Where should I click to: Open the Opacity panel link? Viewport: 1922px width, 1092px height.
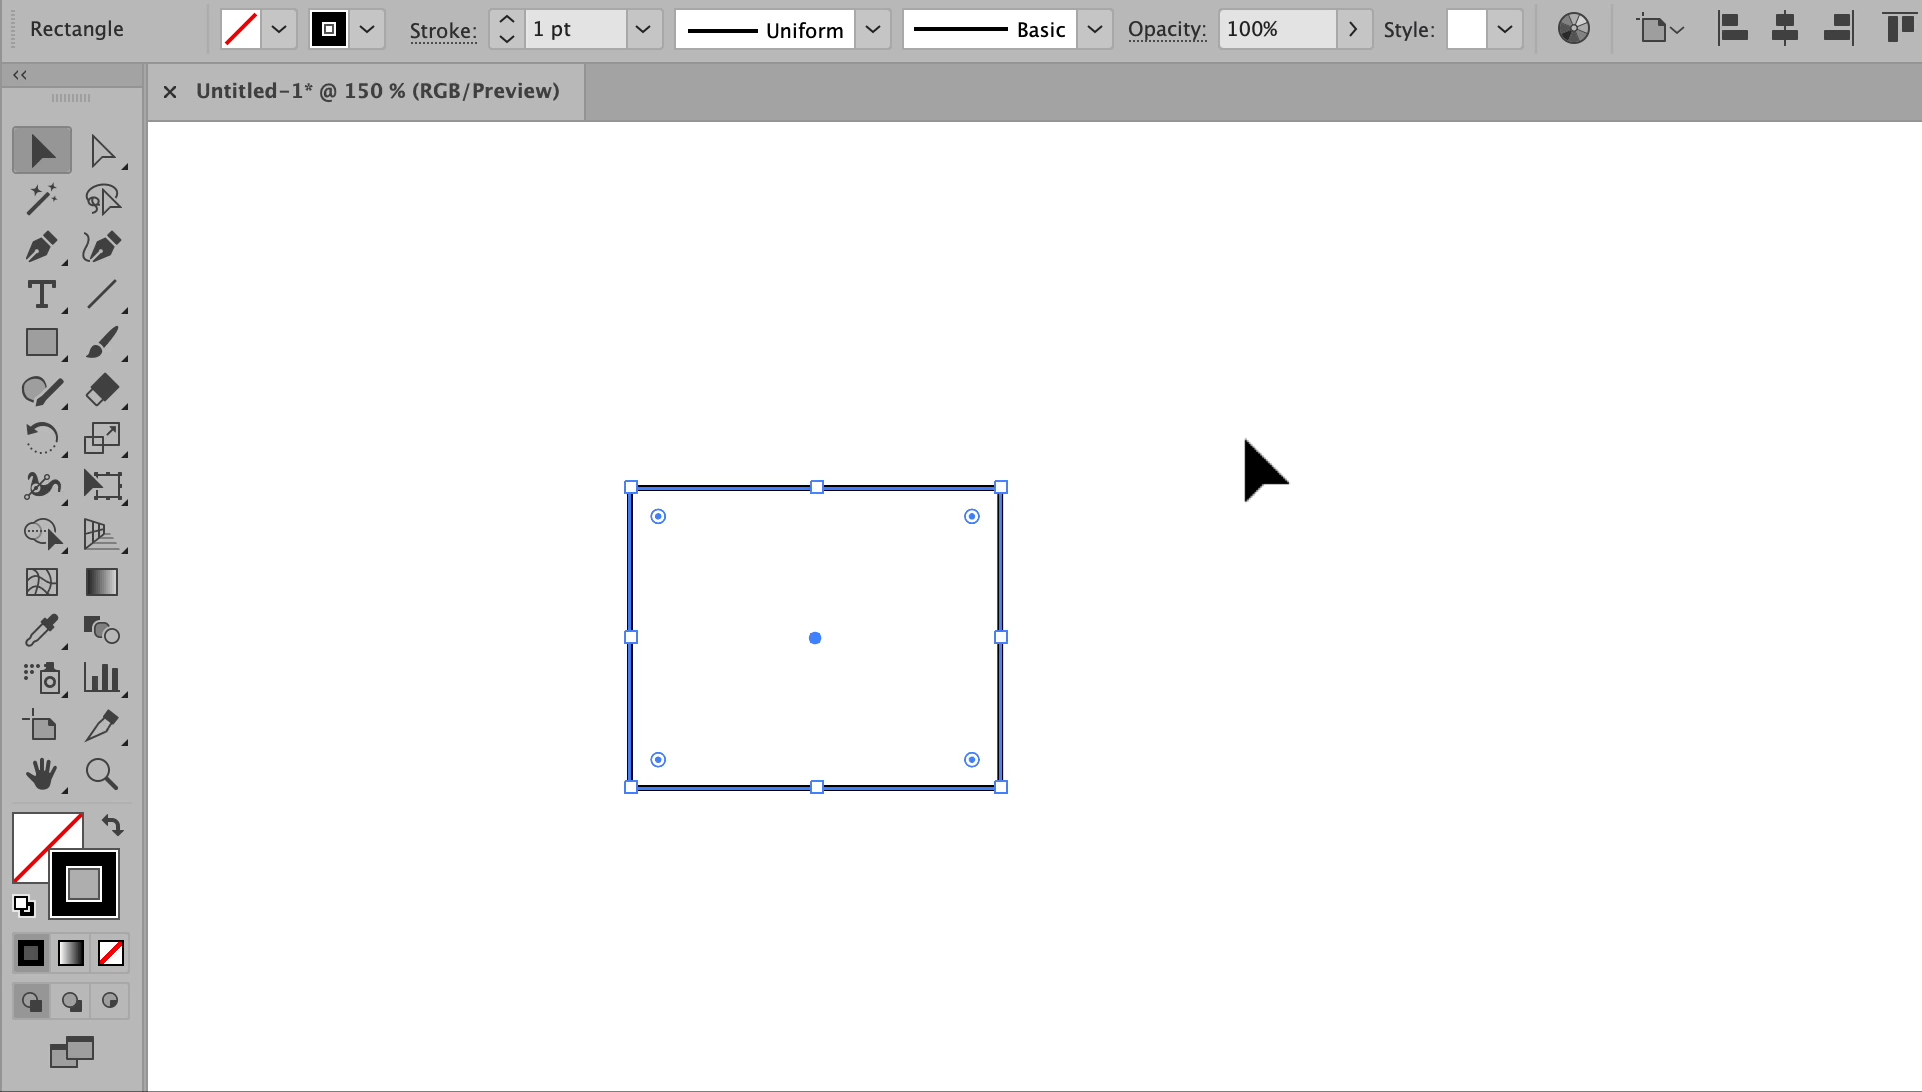(x=1166, y=29)
